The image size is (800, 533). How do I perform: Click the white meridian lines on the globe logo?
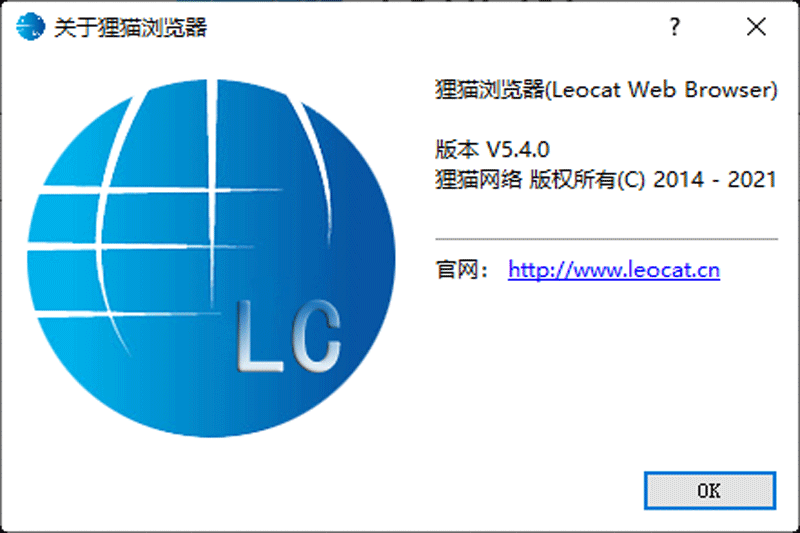(212, 194)
